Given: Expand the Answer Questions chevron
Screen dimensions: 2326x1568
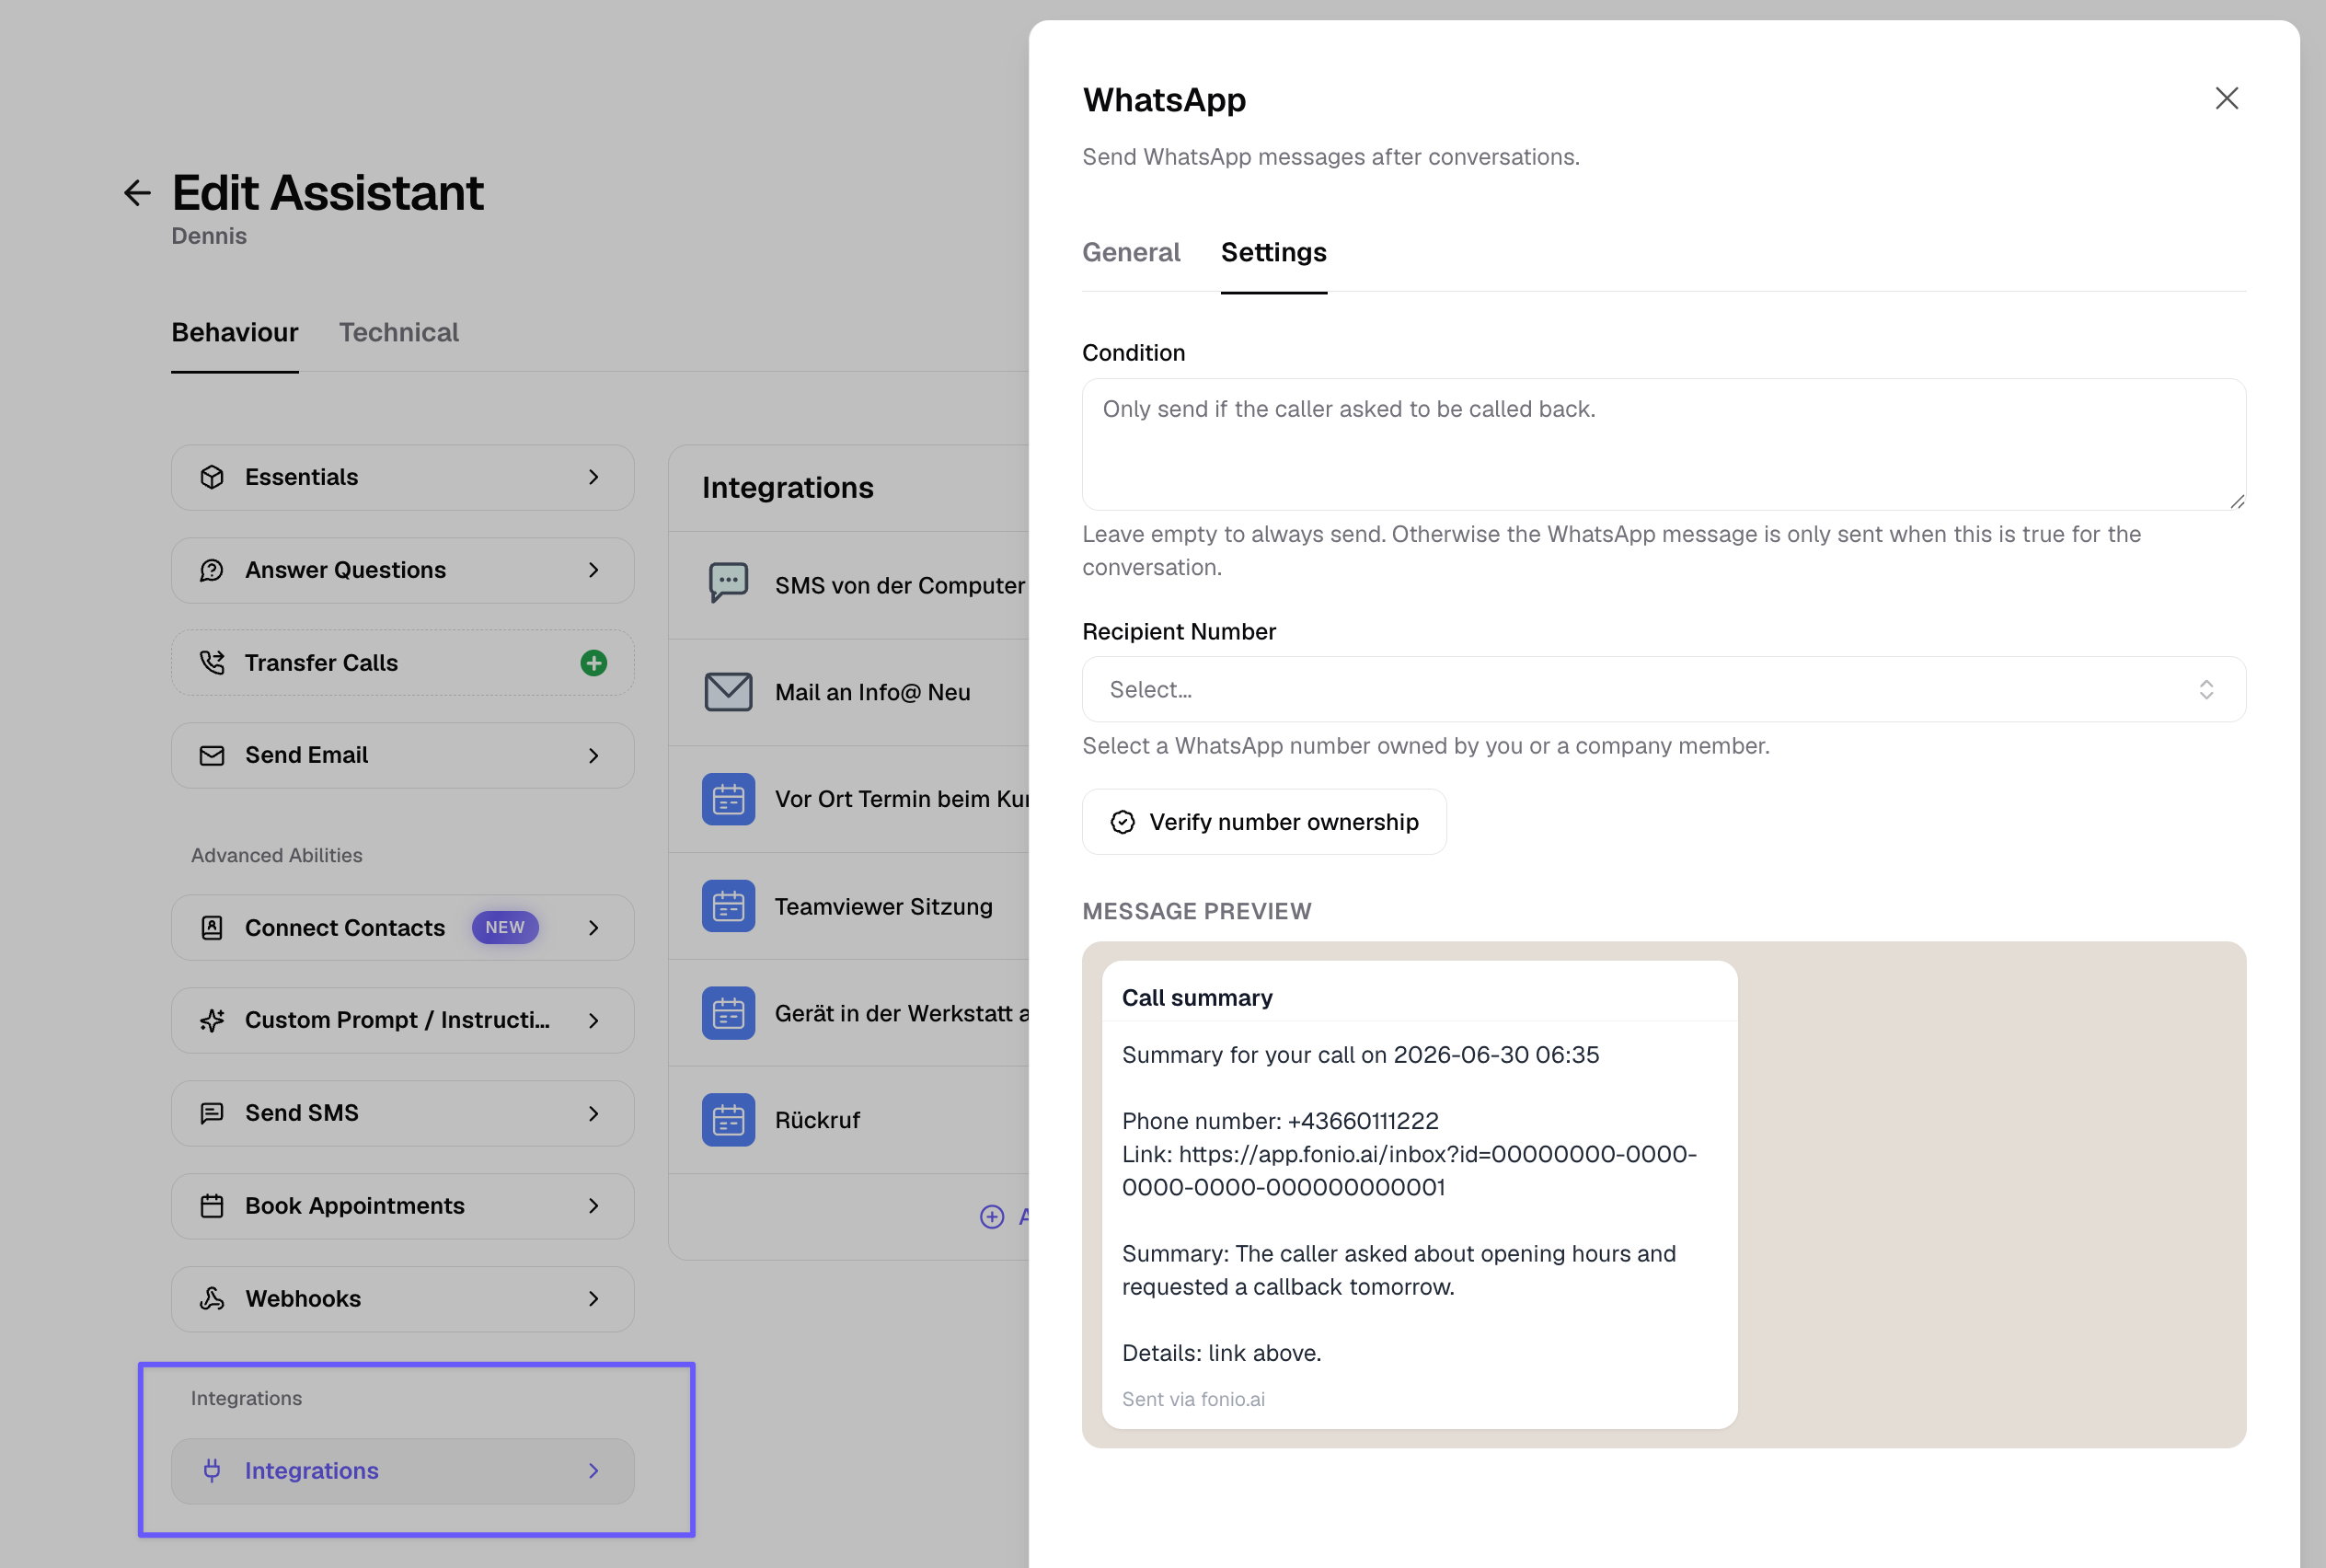Looking at the screenshot, I should [594, 570].
